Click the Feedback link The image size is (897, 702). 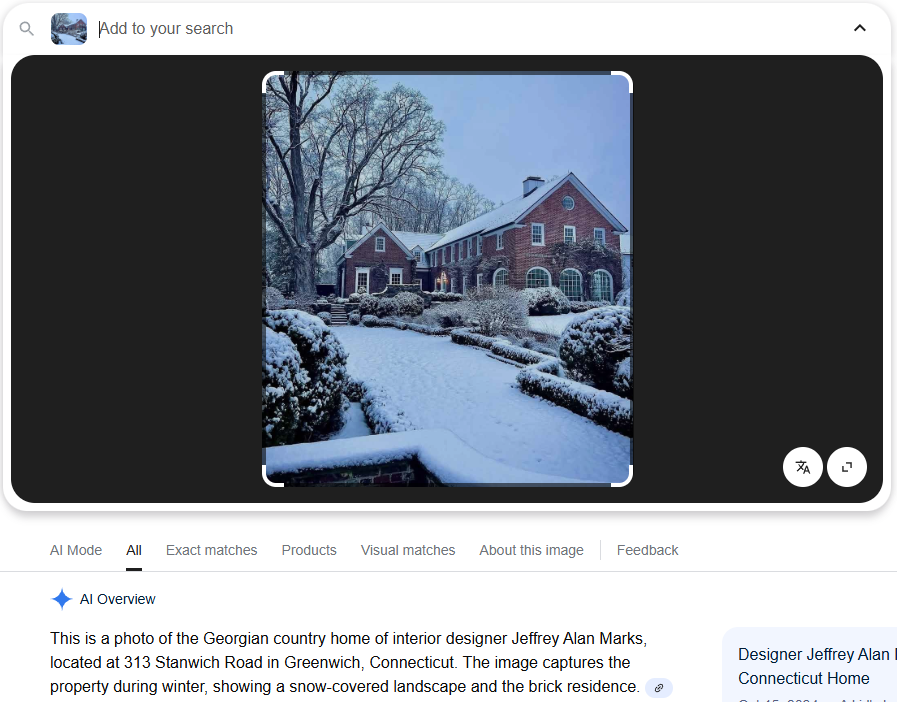tap(647, 550)
